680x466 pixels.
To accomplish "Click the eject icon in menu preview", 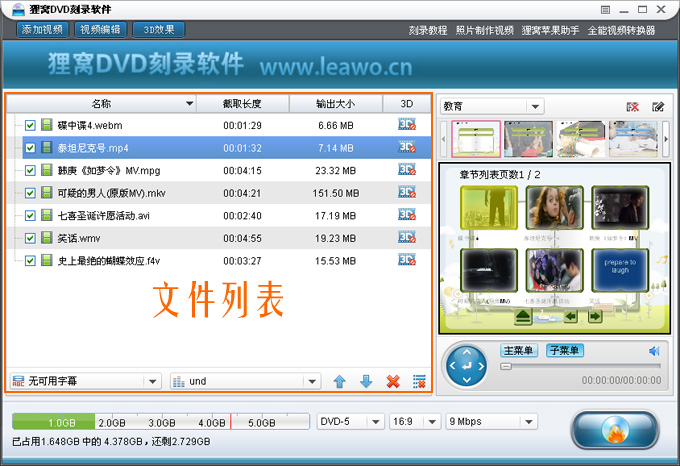I will [x=523, y=317].
